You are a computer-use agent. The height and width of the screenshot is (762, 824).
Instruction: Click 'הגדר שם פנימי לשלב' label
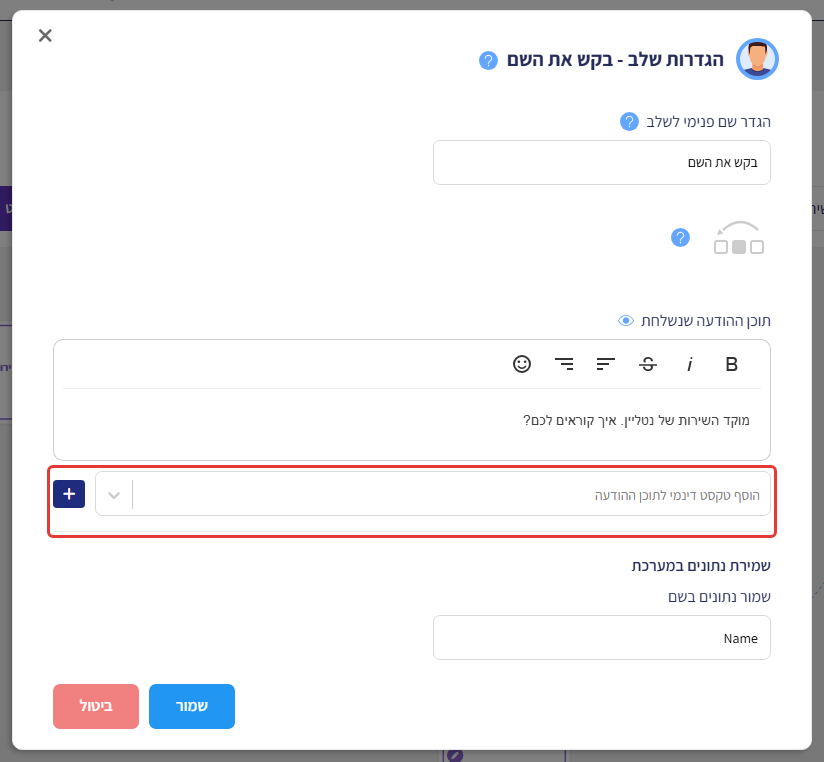click(708, 122)
